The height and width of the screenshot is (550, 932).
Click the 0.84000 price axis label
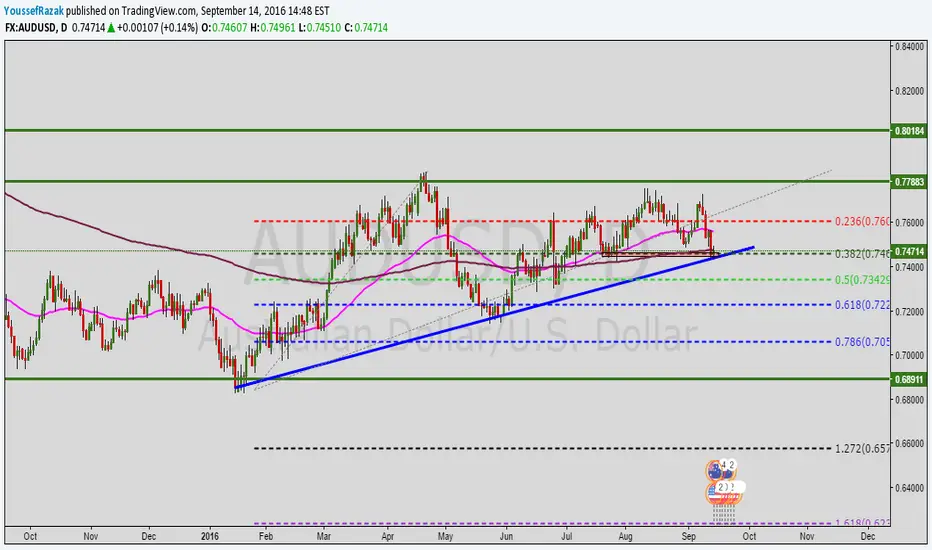(910, 46)
